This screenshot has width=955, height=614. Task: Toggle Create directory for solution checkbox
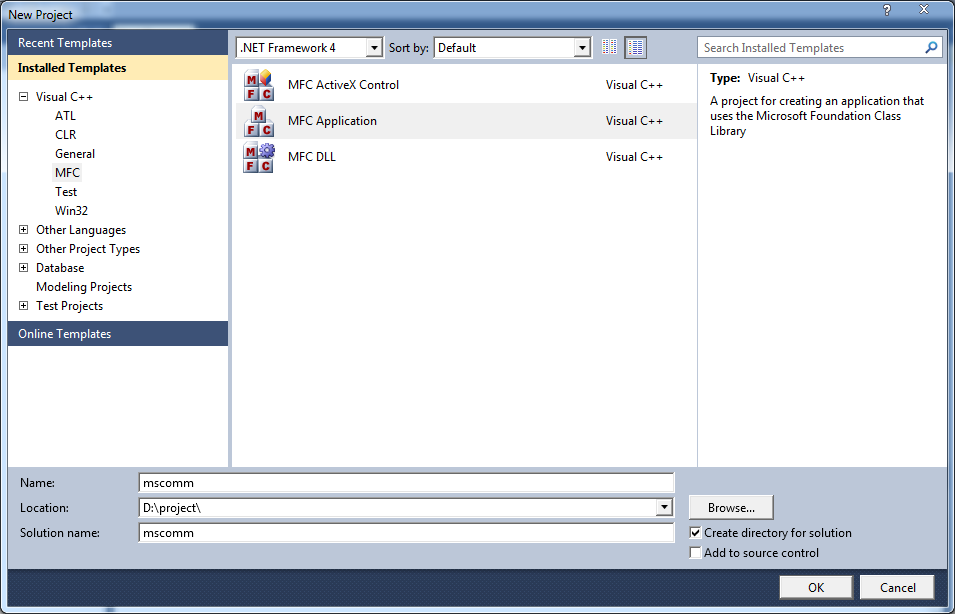pyautogui.click(x=695, y=533)
